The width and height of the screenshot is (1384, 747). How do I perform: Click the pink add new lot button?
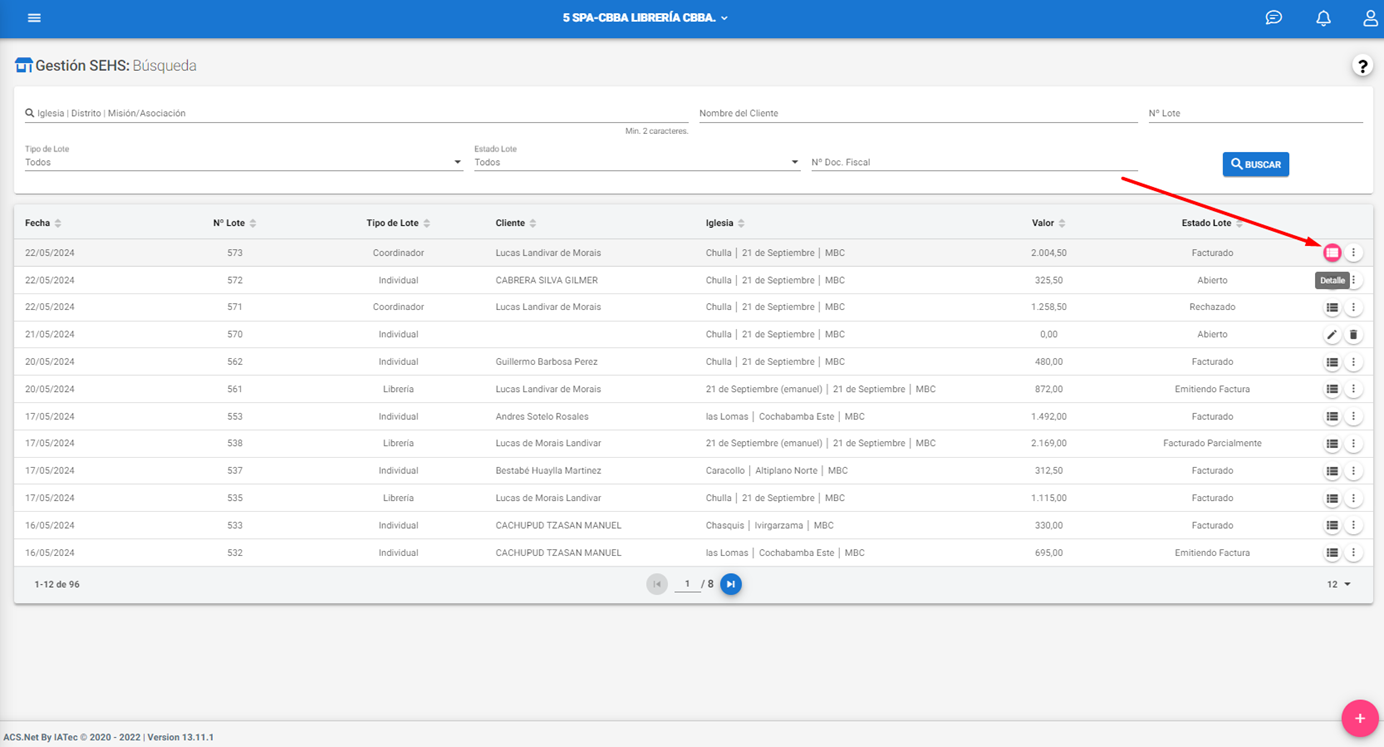pyautogui.click(x=1360, y=718)
